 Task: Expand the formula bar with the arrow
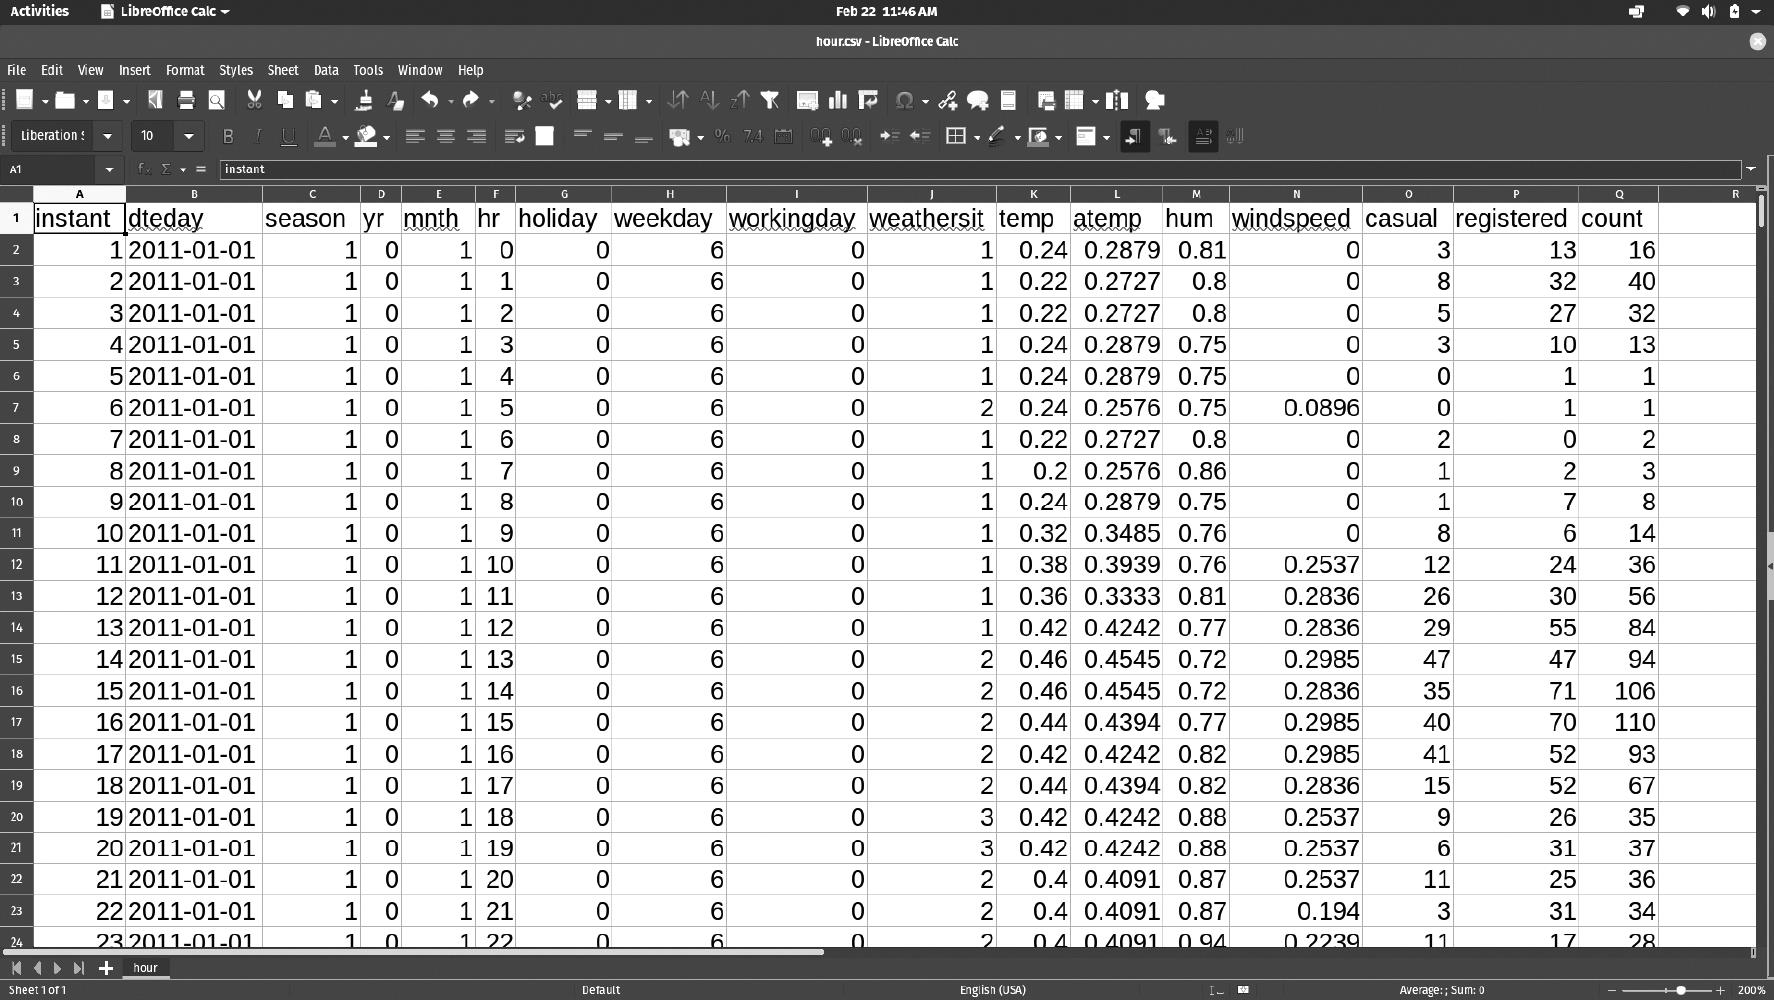(x=1751, y=169)
